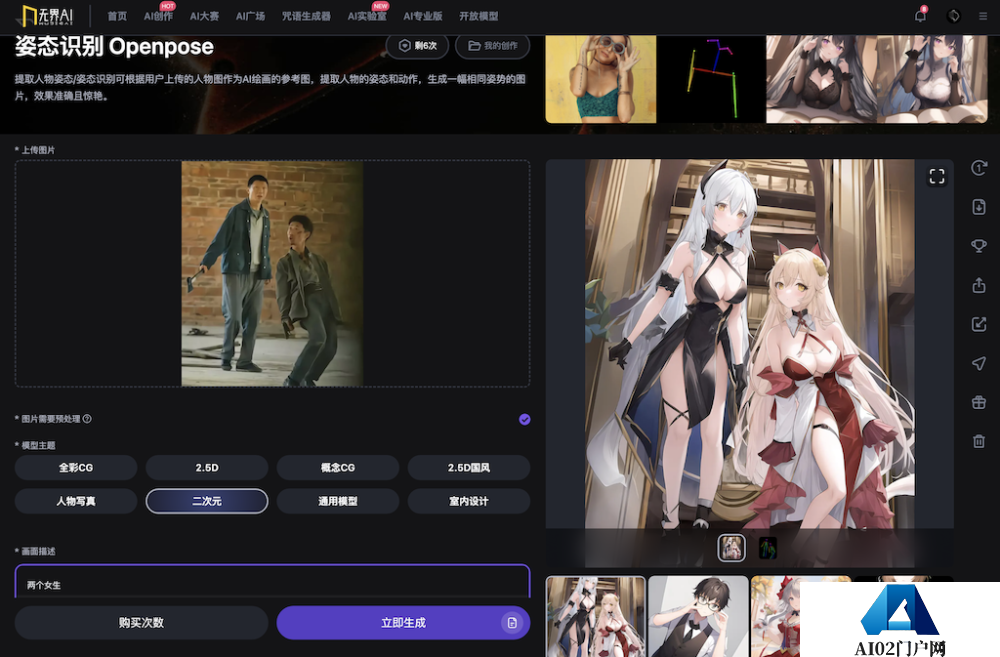Click the 画面描述 prompt input field
This screenshot has width=1000, height=657.
[x=272, y=584]
